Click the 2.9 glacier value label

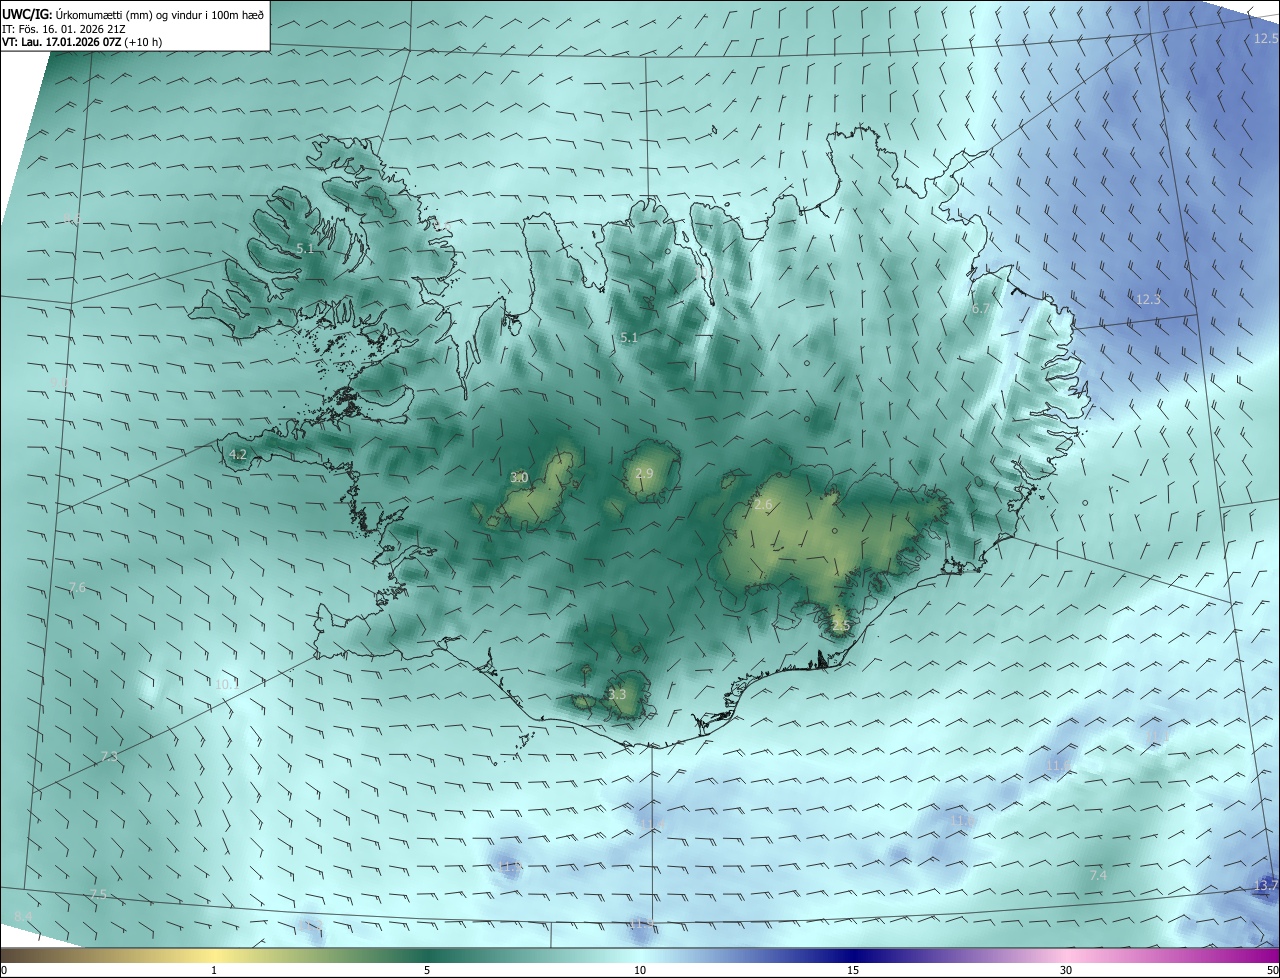tap(643, 473)
